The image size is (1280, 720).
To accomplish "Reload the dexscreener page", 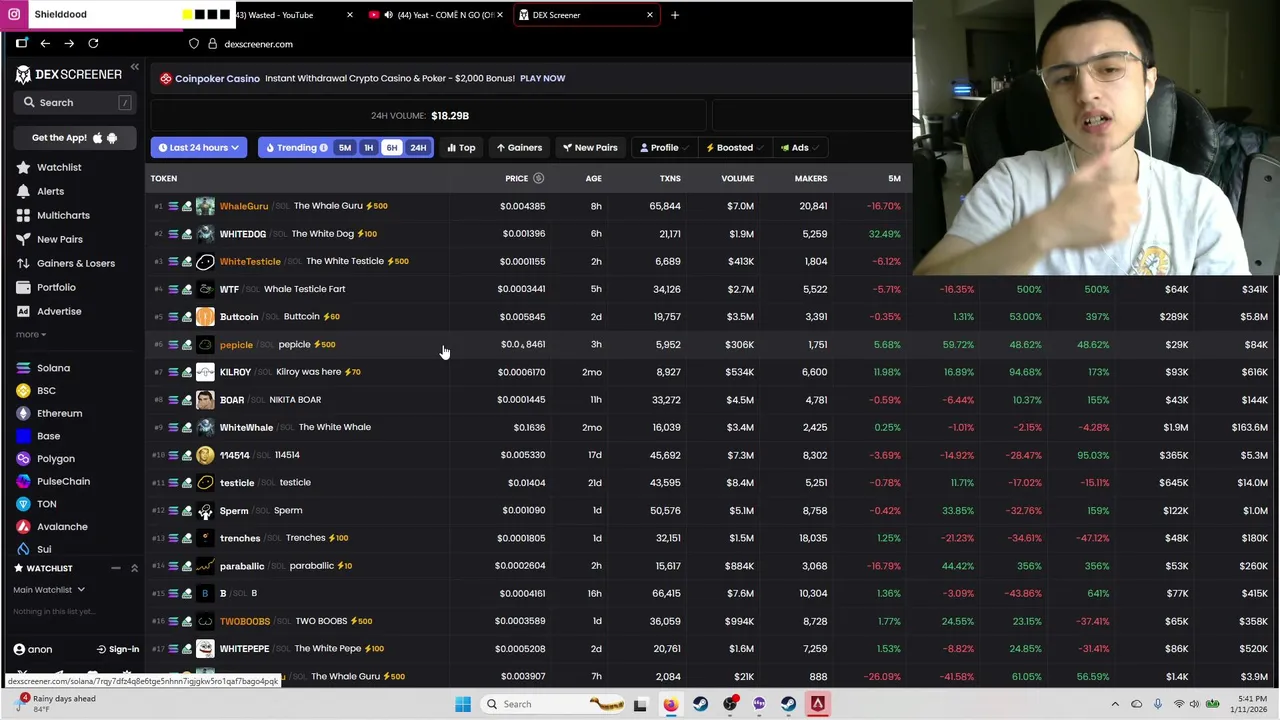I will [x=93, y=44].
